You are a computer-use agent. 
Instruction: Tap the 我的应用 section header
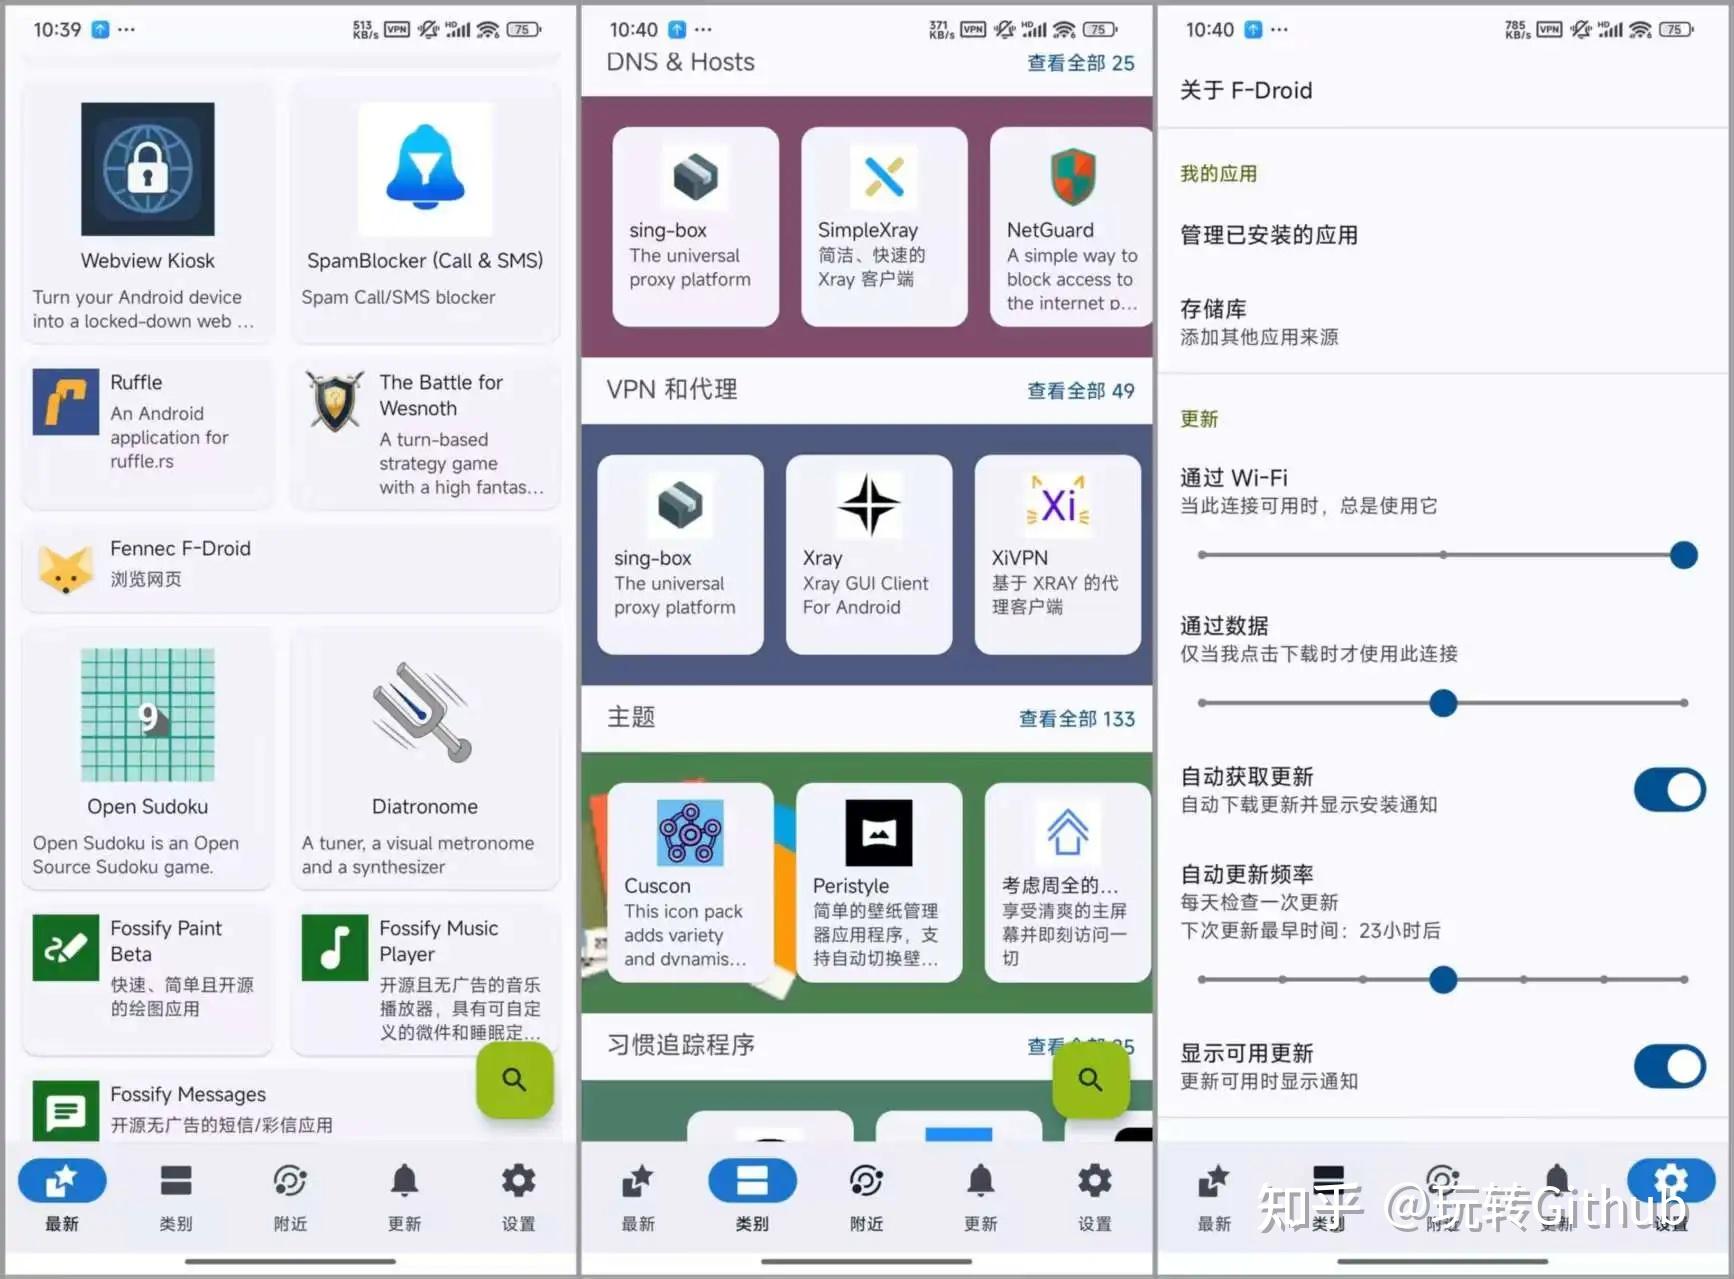(x=1219, y=174)
